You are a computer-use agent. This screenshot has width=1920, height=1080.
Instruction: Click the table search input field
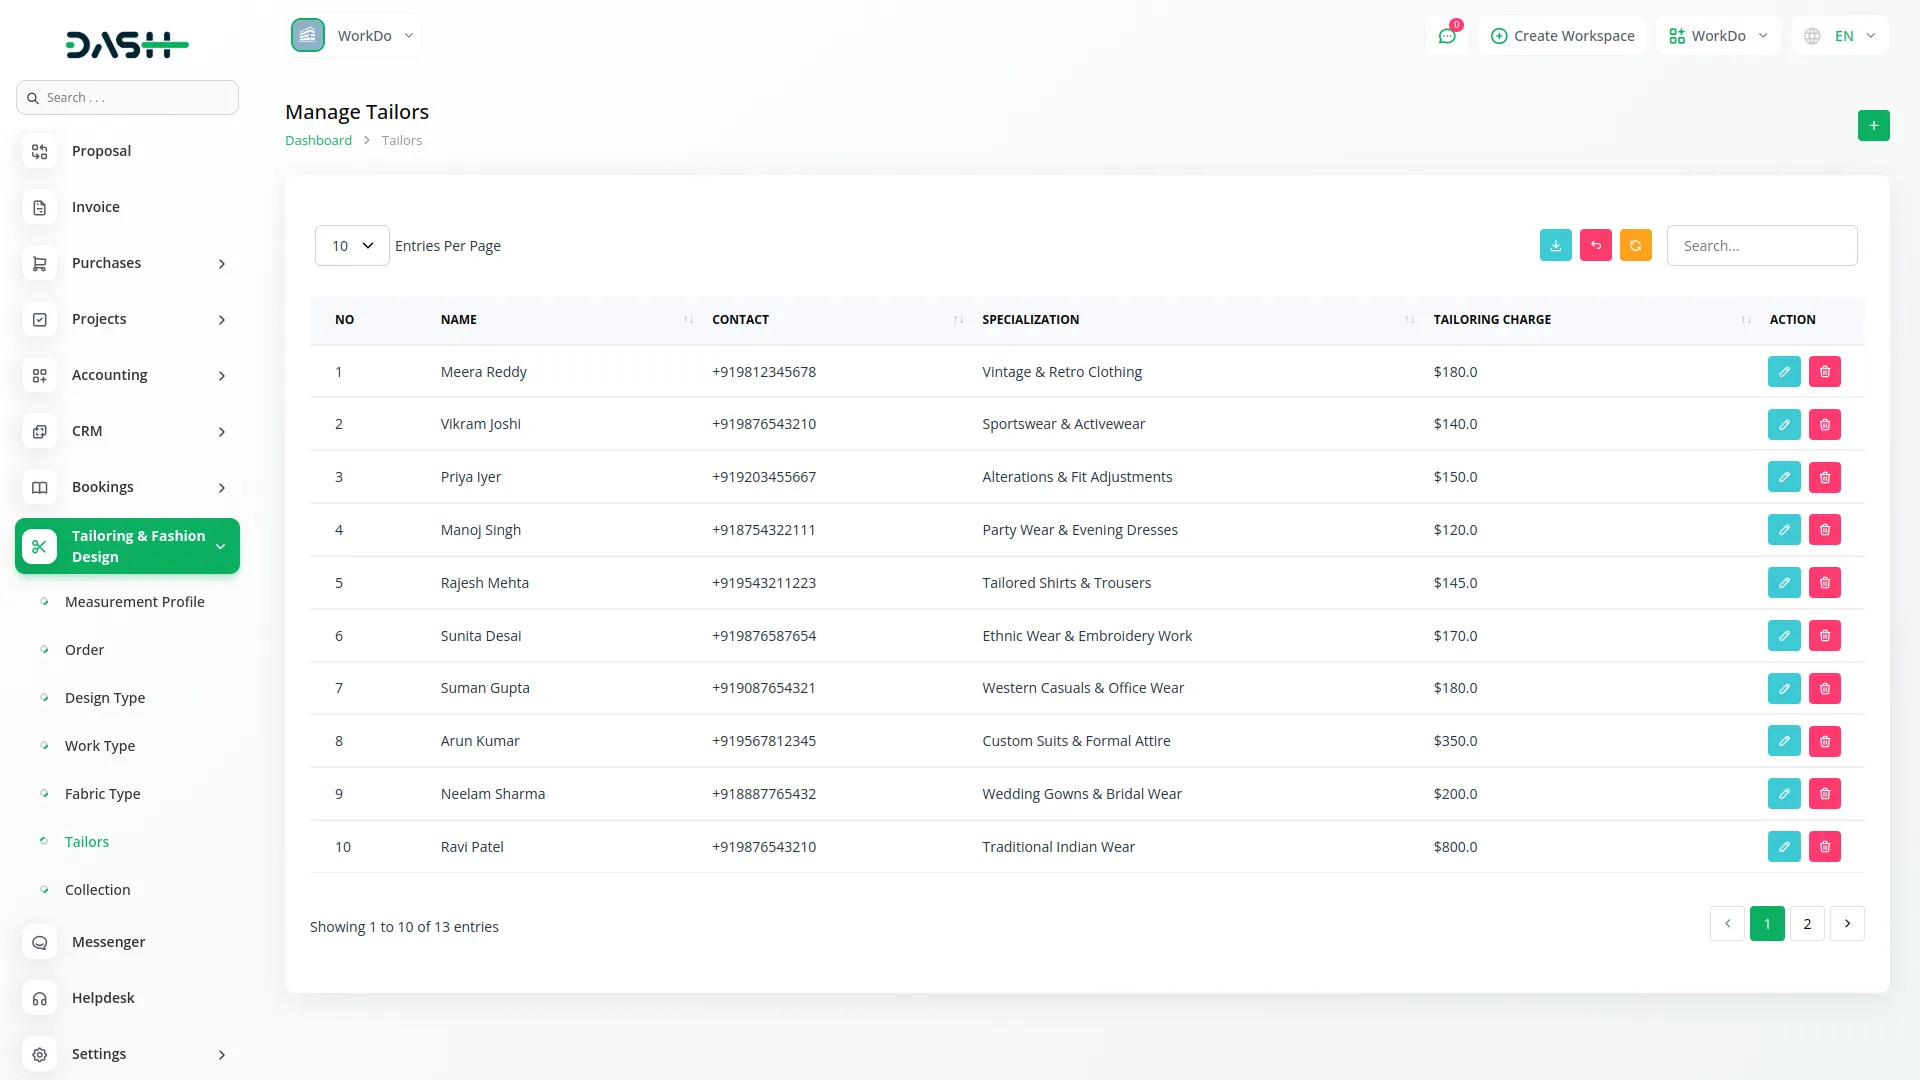point(1761,246)
